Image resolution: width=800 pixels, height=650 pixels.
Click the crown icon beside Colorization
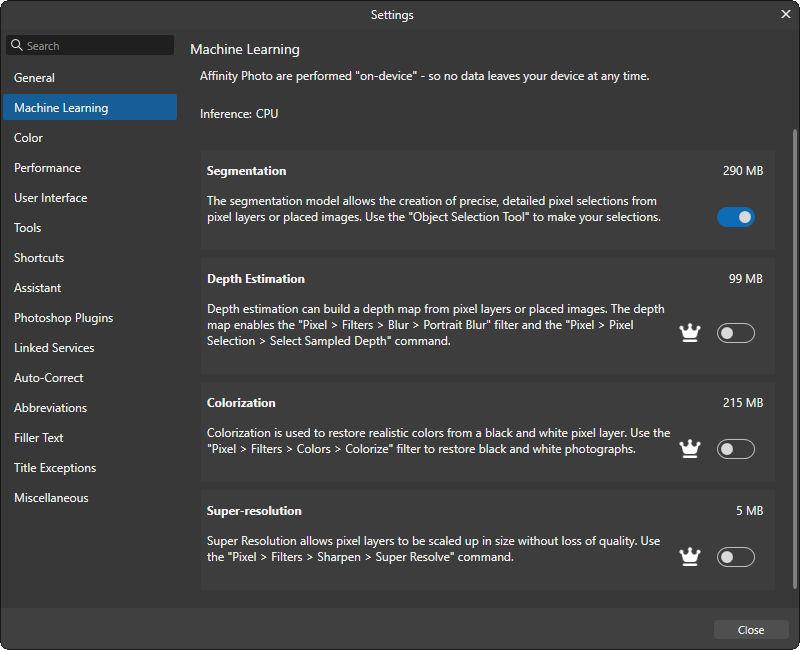689,449
